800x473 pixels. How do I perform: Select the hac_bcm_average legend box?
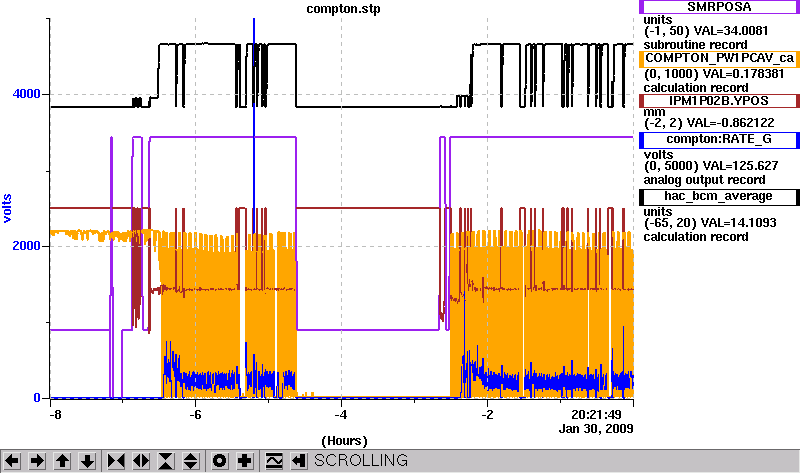pyautogui.click(x=719, y=196)
